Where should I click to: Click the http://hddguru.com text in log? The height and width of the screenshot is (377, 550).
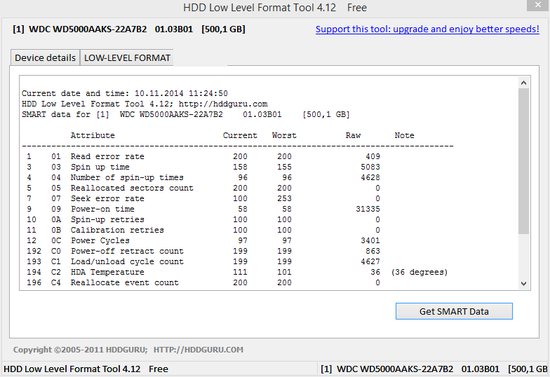tap(223, 104)
